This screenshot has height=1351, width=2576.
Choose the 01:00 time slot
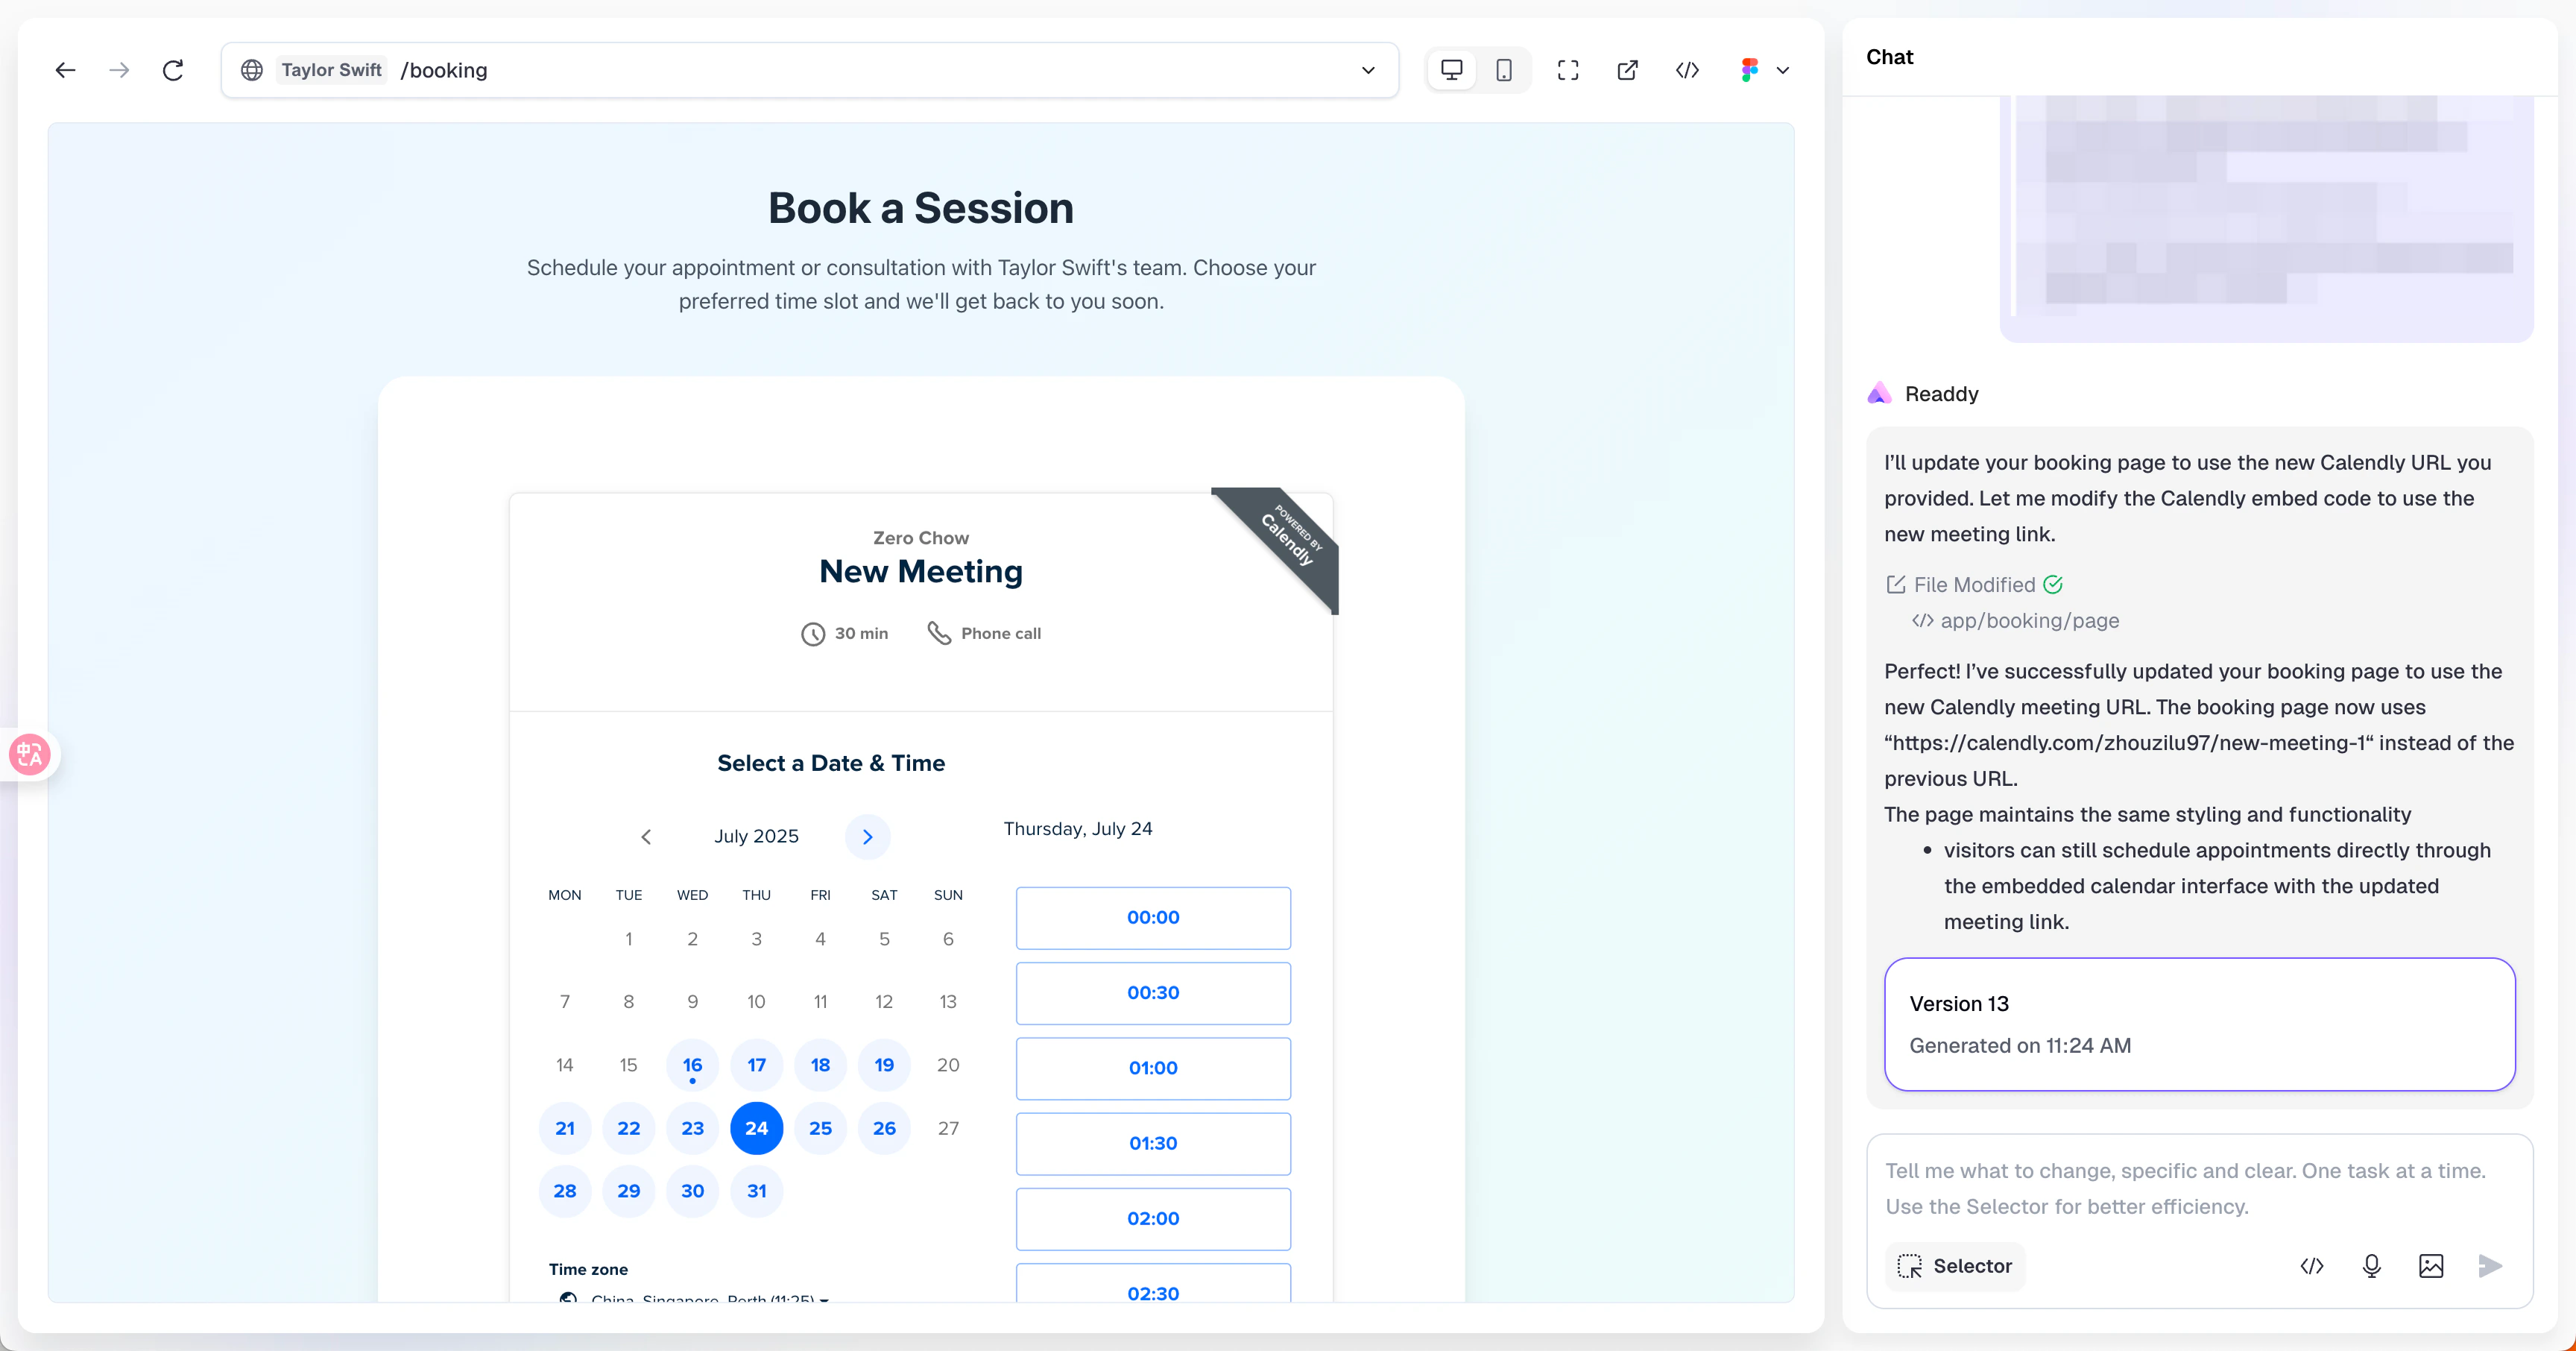1153,1068
